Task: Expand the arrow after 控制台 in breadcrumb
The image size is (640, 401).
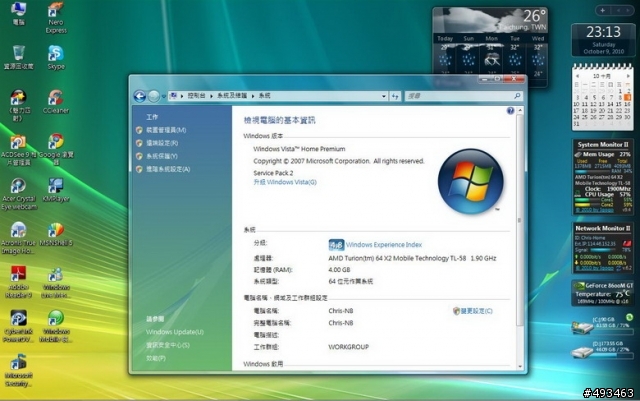Action: pyautogui.click(x=211, y=96)
